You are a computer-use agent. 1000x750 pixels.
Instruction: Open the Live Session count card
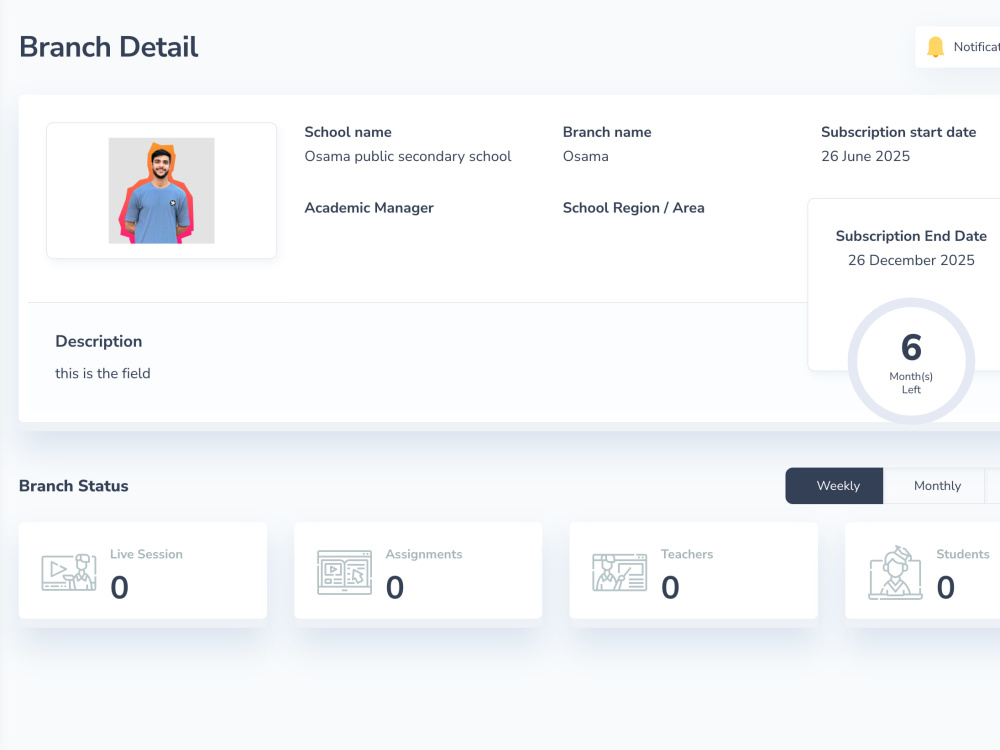tap(143, 571)
